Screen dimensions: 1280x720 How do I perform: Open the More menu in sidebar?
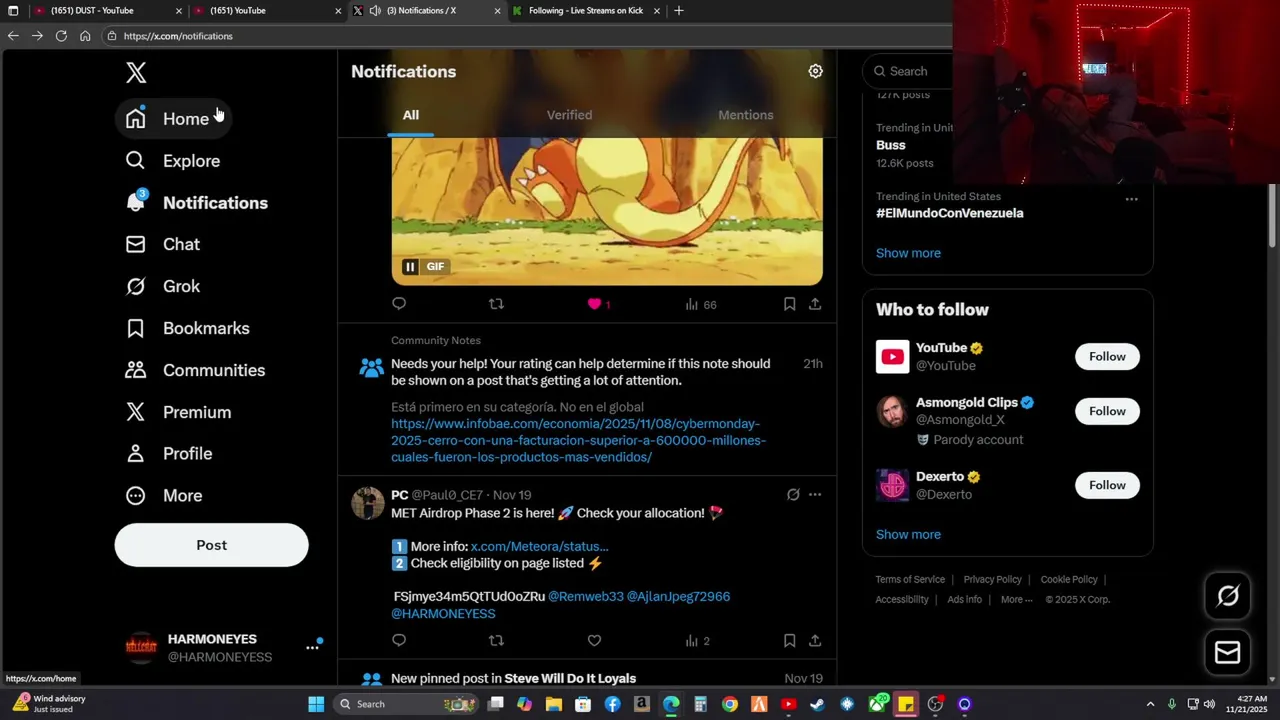164,496
